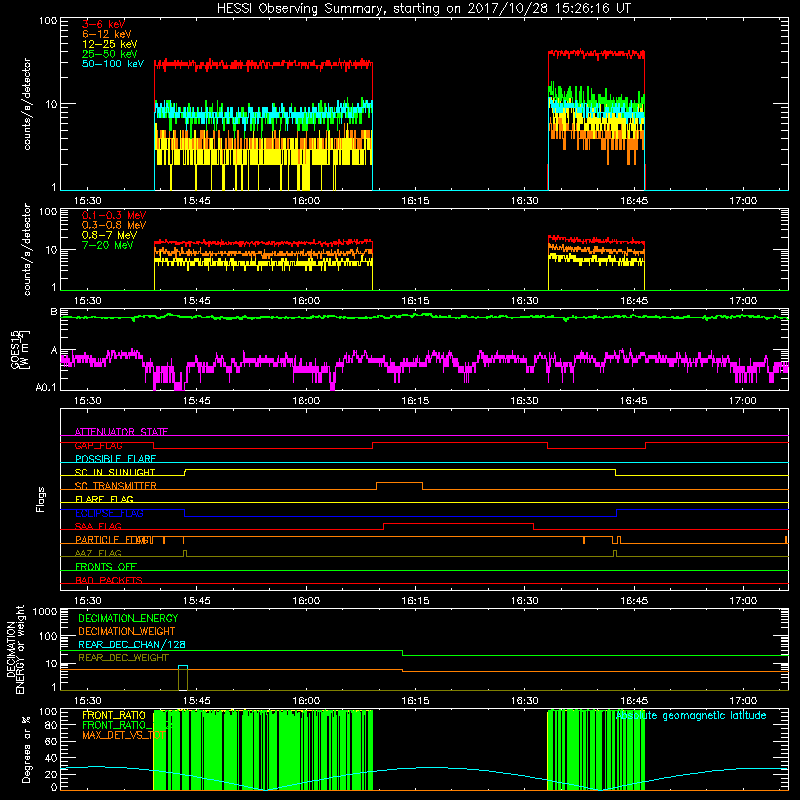
Task: Click the DECIMATION ENERGY or weight axis title
Action: 15,650
